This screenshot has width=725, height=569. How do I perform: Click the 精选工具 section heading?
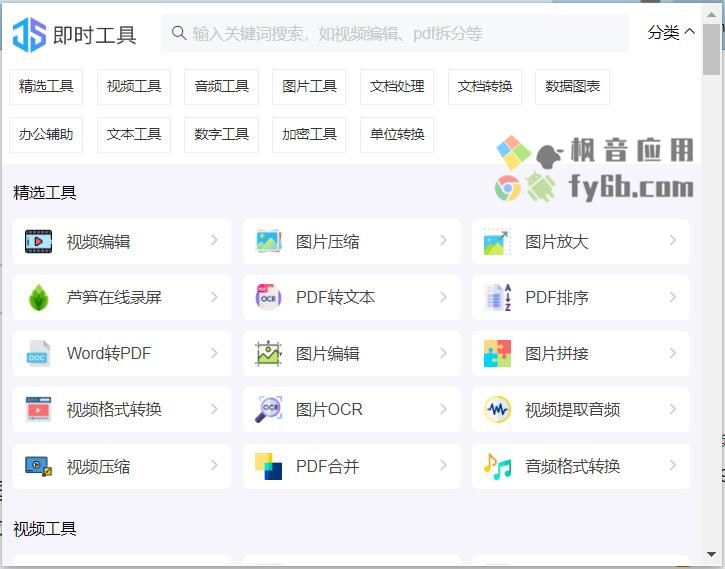click(x=45, y=192)
